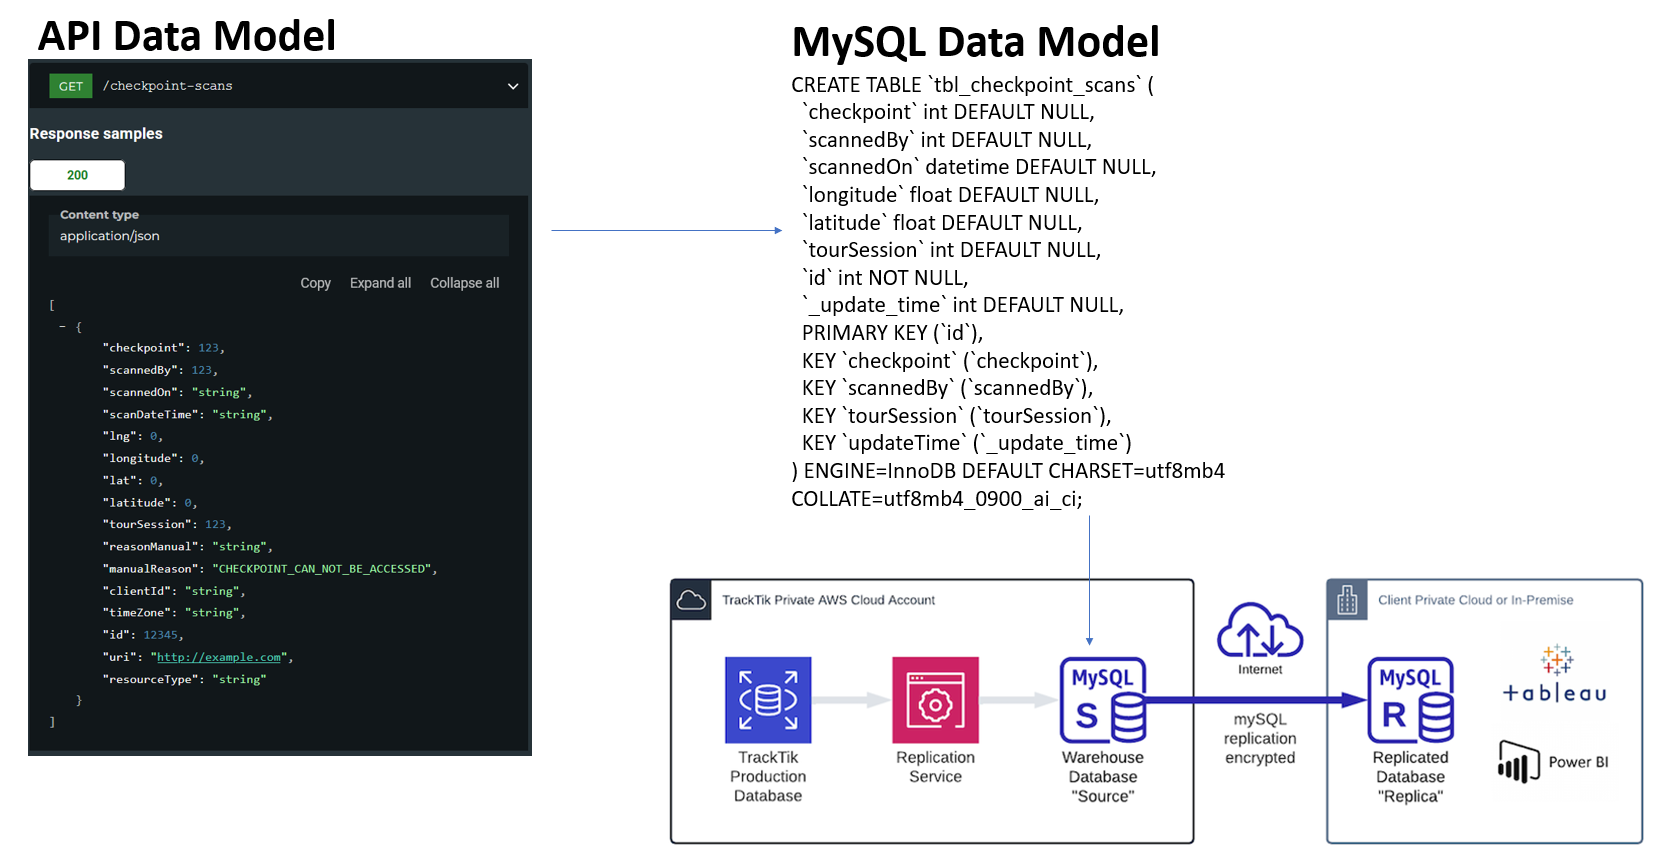Click the CREATE TABLE tbl_checkpoint_scans line
The width and height of the screenshot is (1661, 861).
coord(972,85)
